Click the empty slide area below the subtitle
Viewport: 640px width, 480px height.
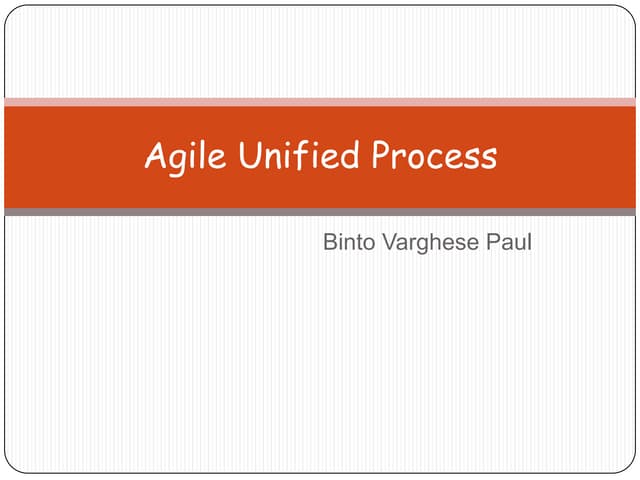click(x=320, y=370)
